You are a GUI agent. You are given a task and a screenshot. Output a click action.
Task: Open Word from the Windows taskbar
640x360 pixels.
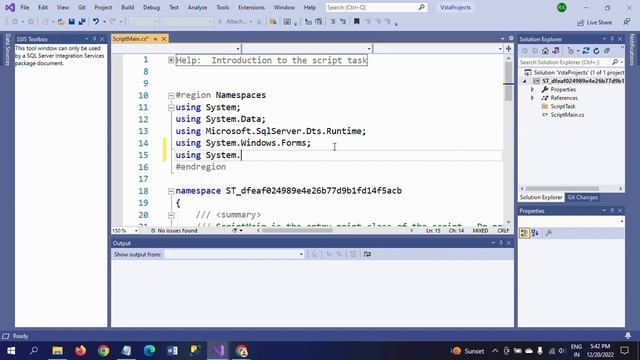(172, 351)
